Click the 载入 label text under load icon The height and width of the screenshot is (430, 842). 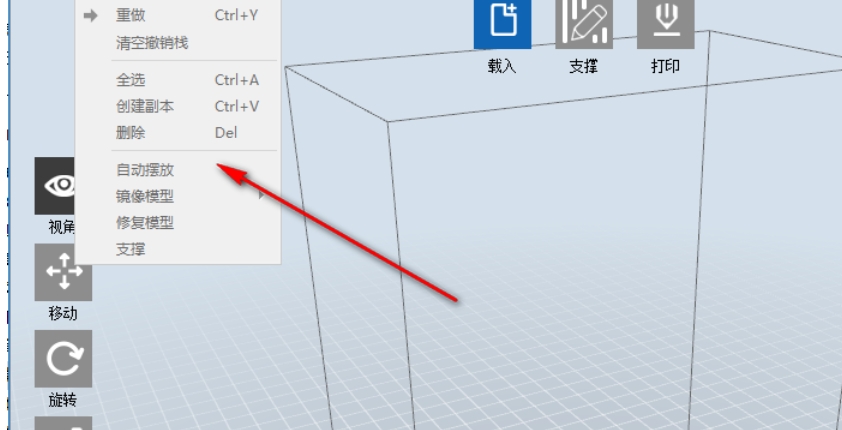click(502, 66)
